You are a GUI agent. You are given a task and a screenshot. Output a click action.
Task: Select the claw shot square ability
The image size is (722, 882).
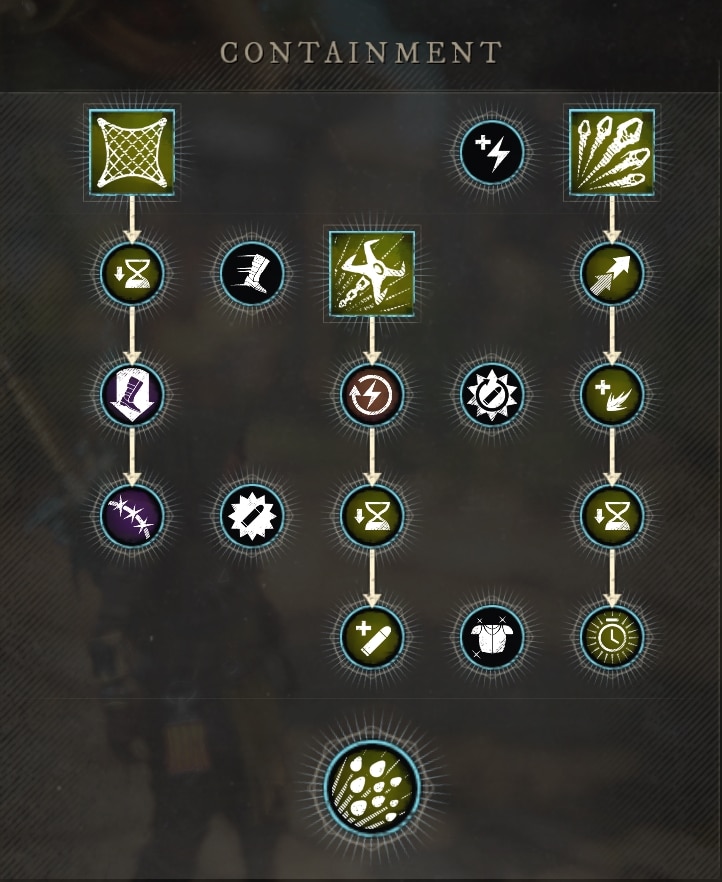click(x=612, y=152)
